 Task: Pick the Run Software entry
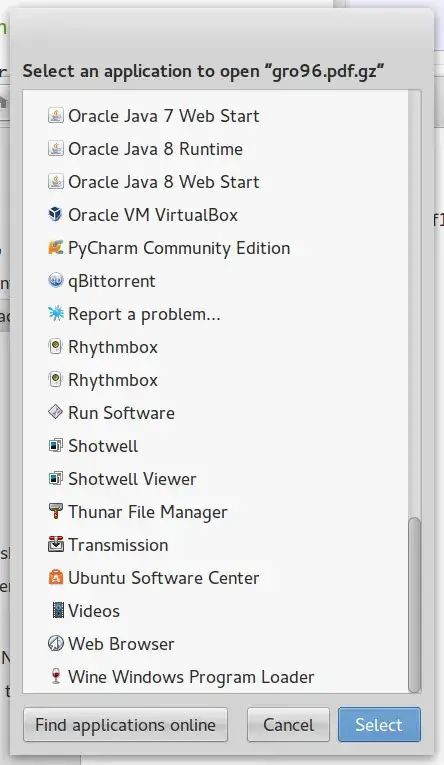point(215,413)
